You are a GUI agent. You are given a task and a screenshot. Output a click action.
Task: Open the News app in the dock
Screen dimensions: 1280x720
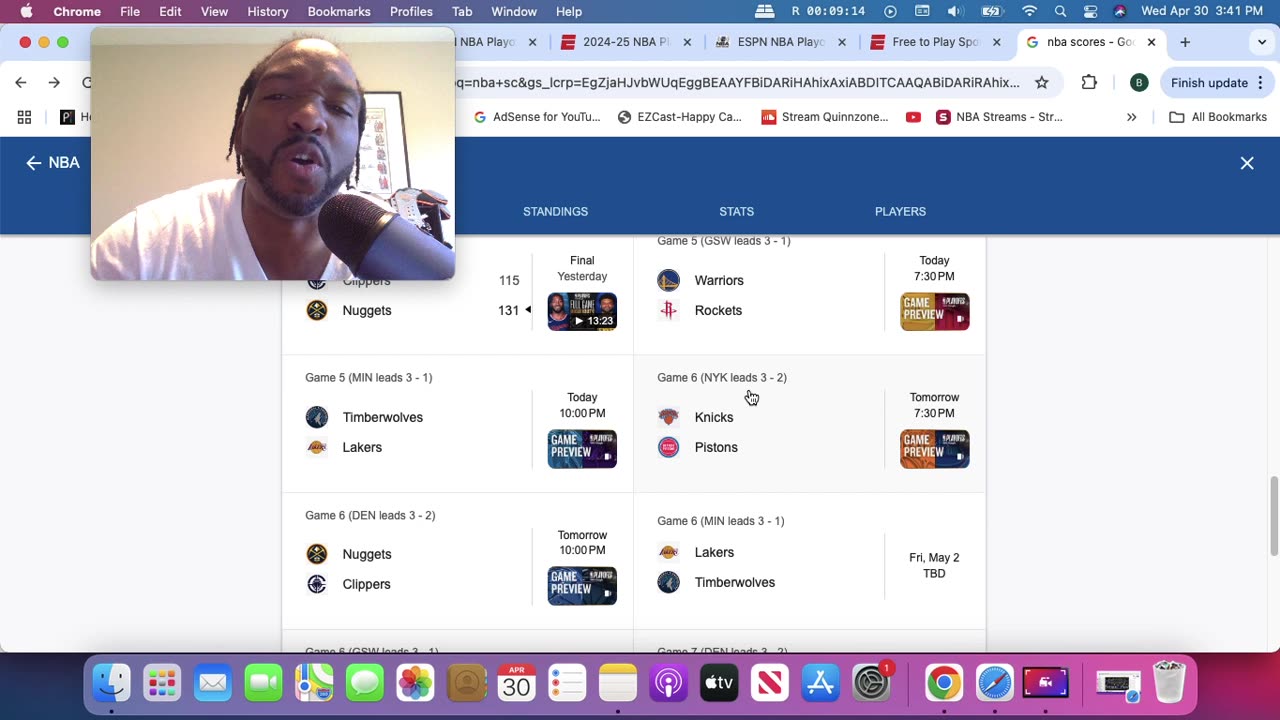coord(770,683)
